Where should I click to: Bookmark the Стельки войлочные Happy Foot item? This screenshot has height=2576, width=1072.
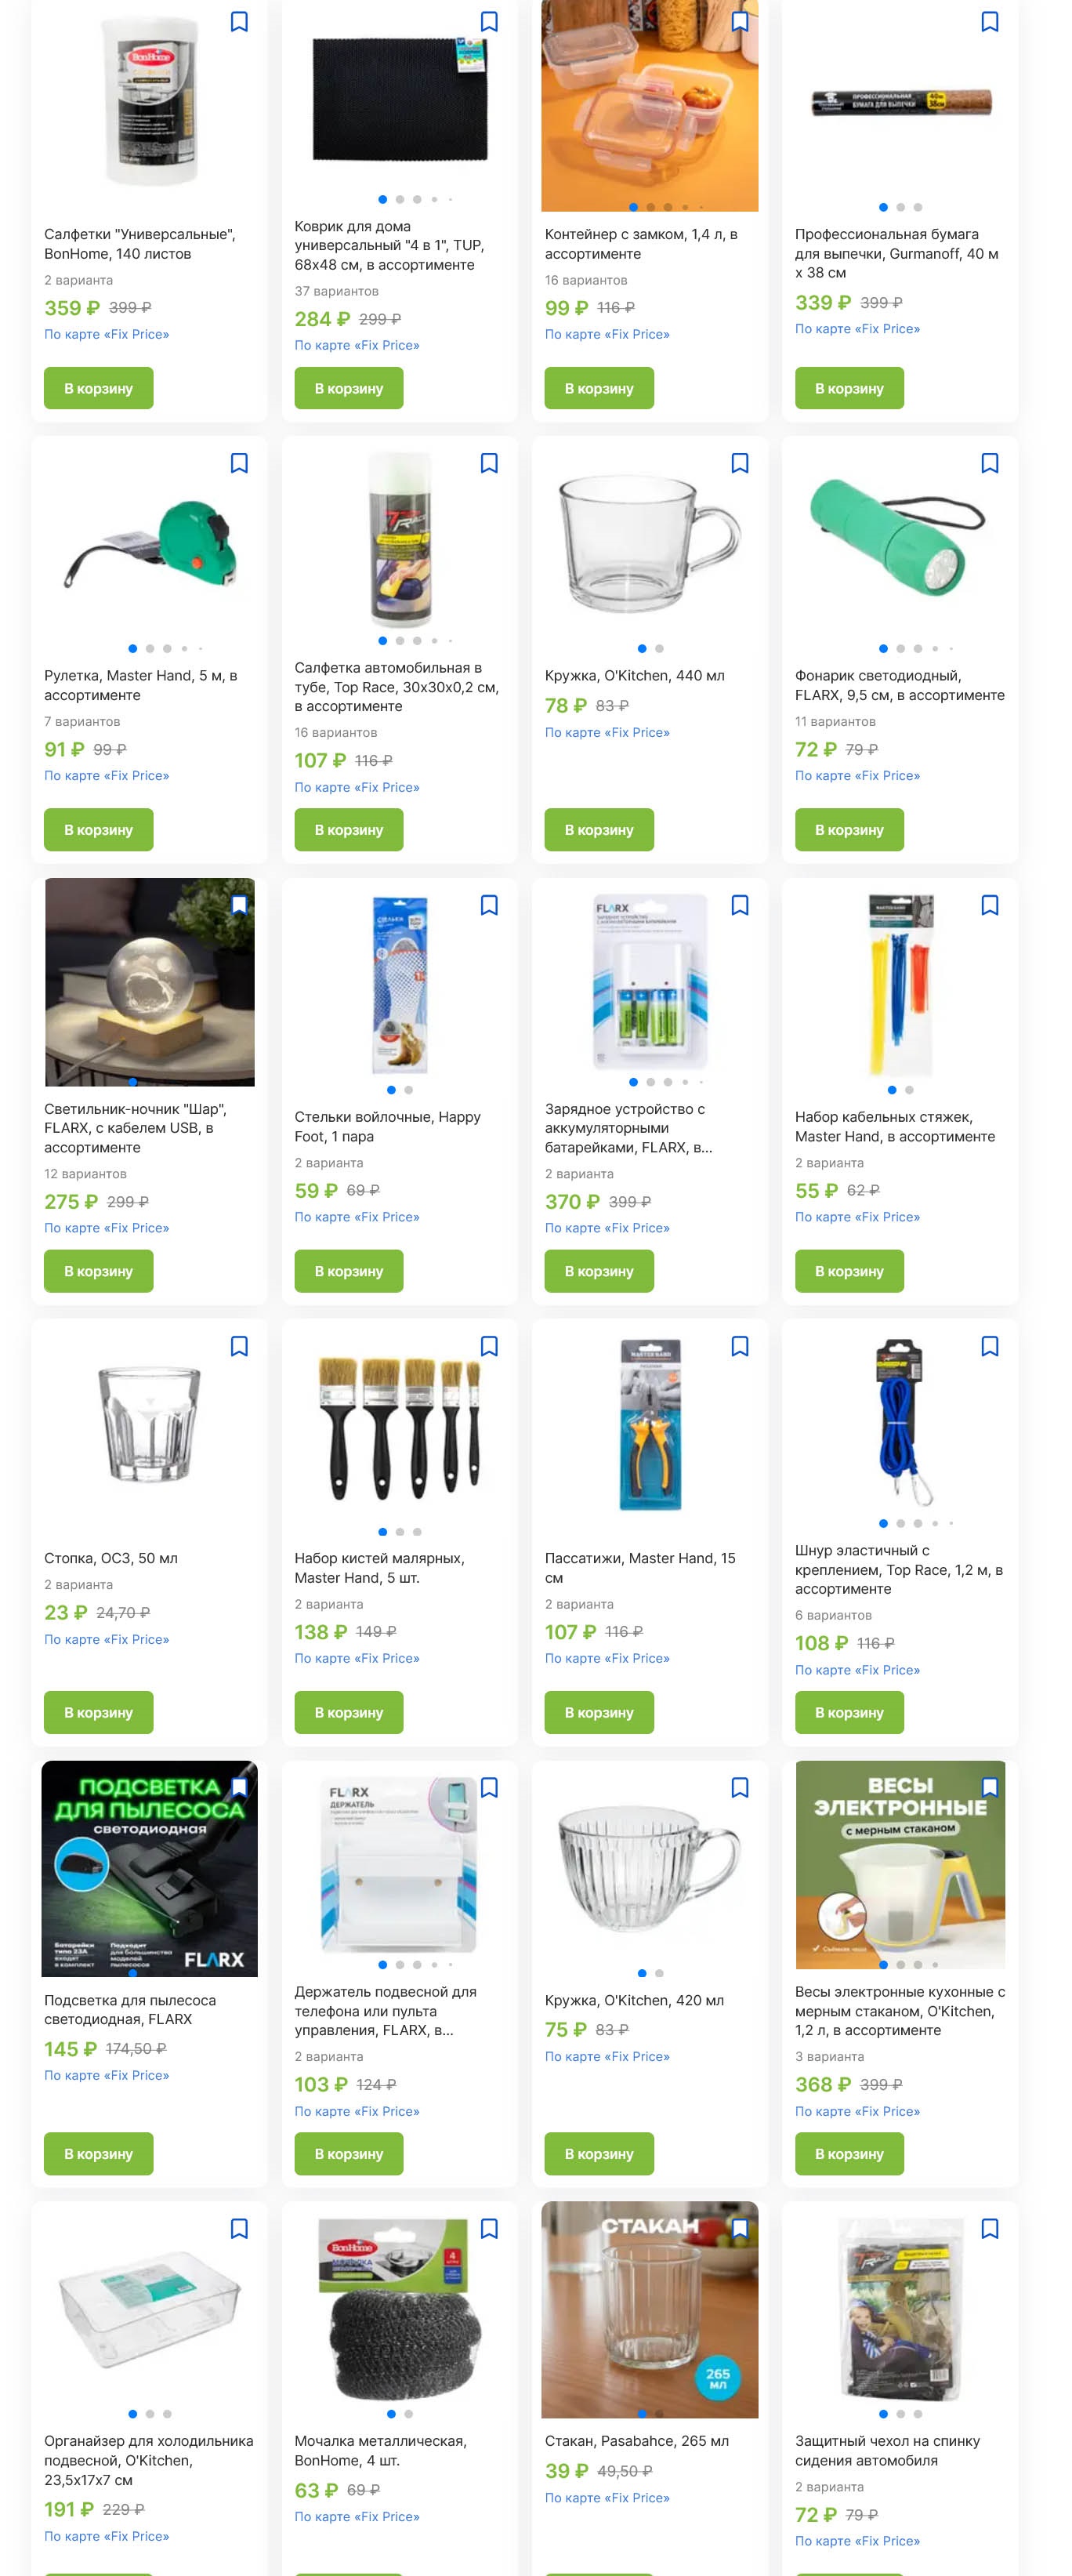pos(489,905)
